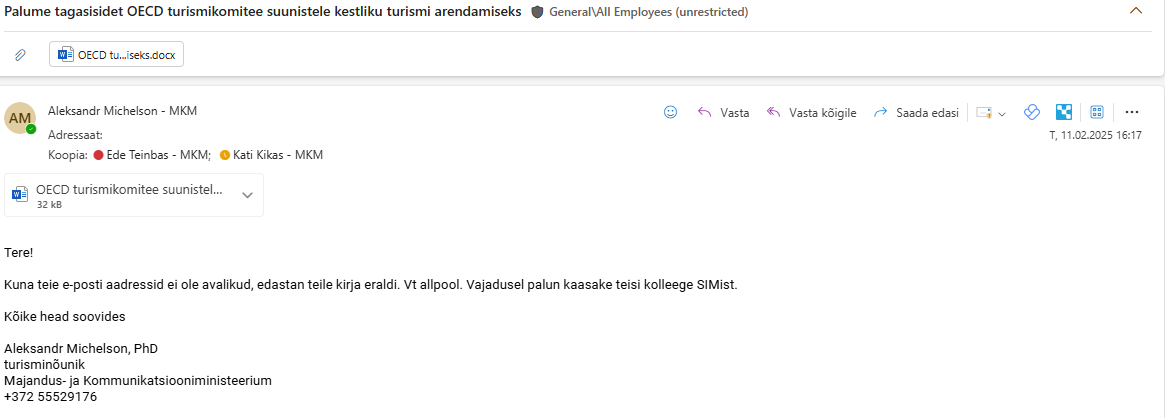Click the shield sensitivity label icon
The image size is (1165, 418).
538,12
